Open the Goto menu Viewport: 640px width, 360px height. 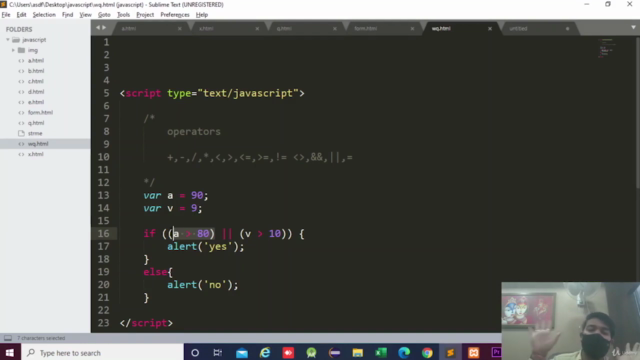[x=104, y=15]
